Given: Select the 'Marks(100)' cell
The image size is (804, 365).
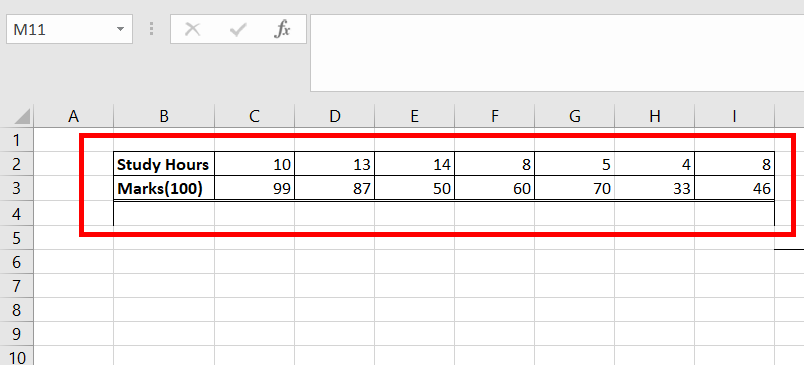Looking at the screenshot, I should 164,188.
